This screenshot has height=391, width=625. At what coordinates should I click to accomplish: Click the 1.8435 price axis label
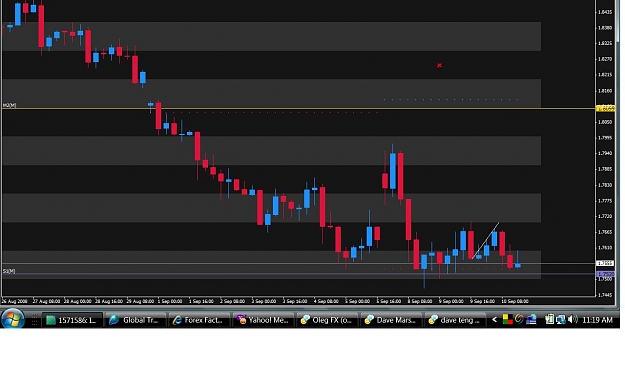[x=605, y=12]
